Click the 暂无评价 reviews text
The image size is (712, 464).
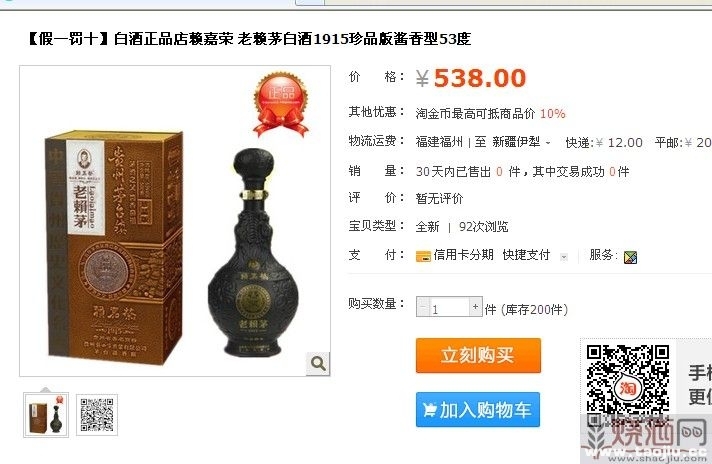coord(439,198)
